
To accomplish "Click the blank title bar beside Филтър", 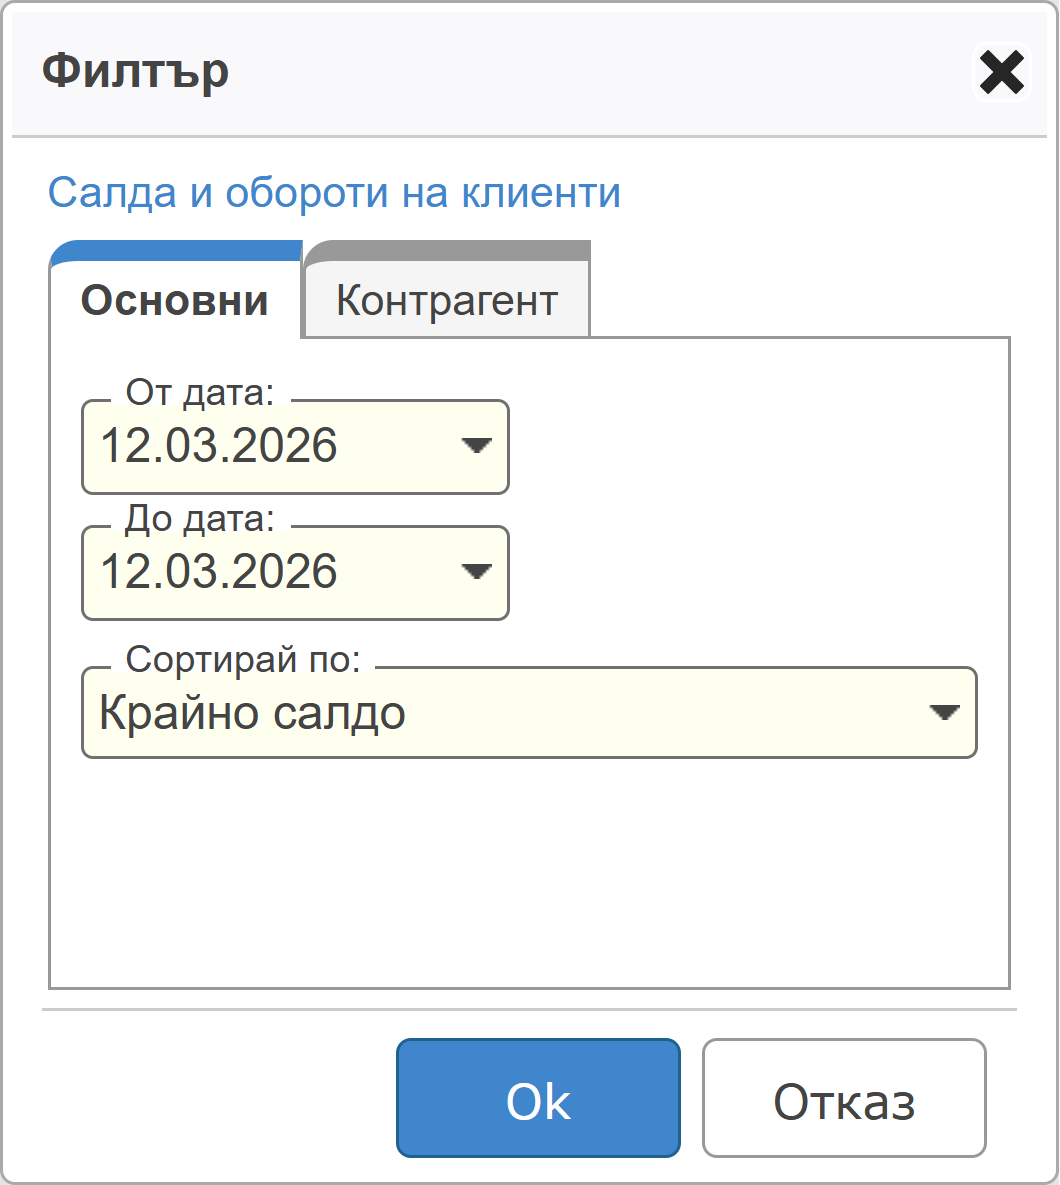I will 600,72.
